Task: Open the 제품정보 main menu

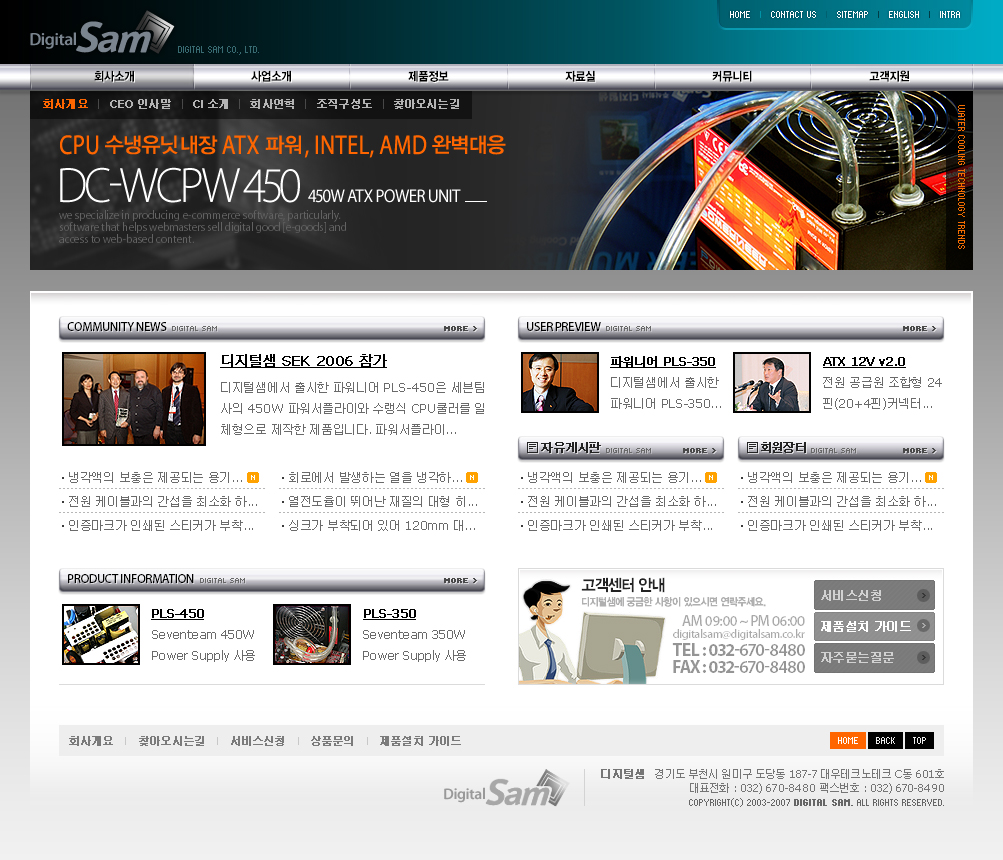Action: point(428,76)
